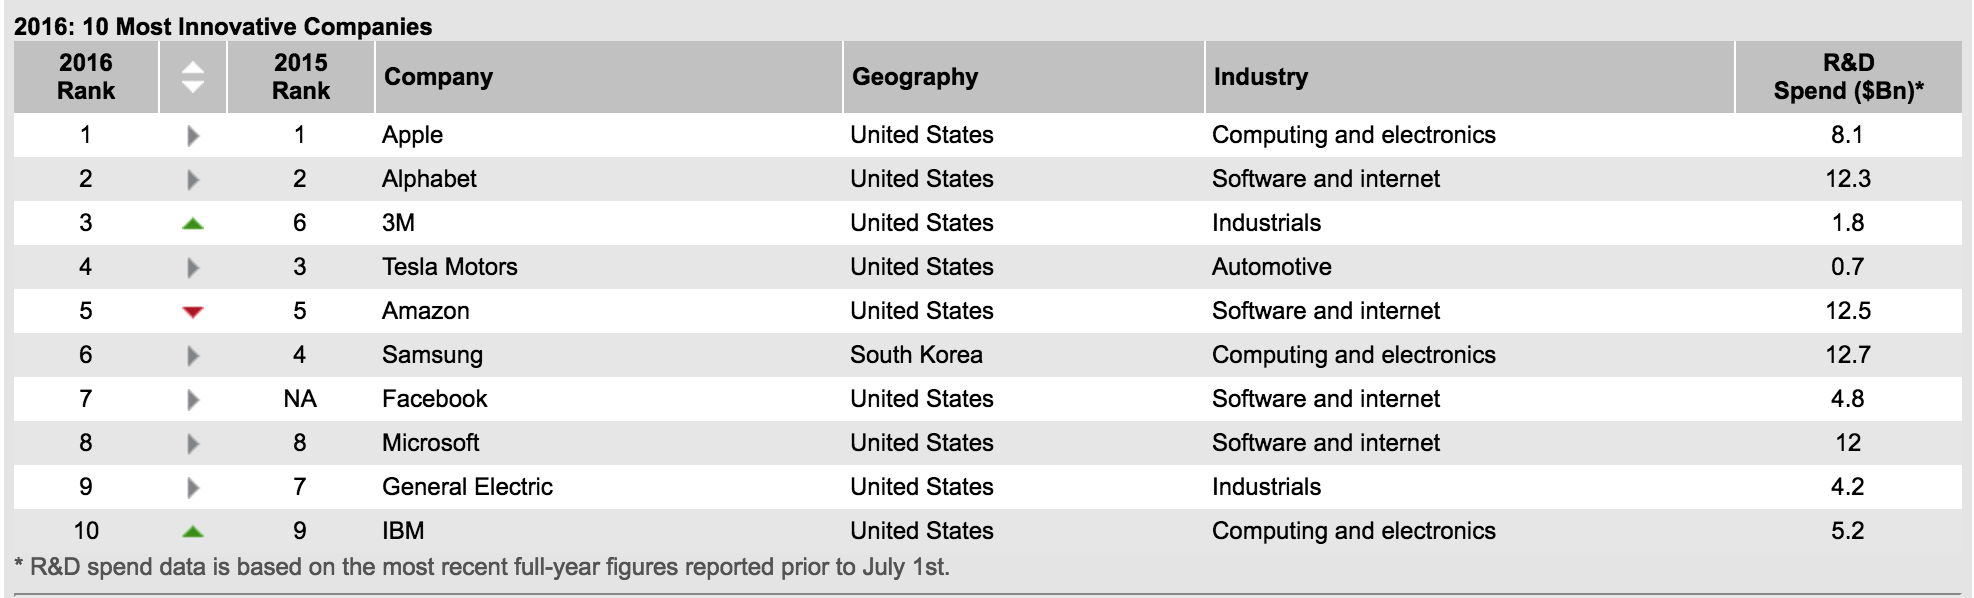
Task: Click the Company column header
Action: [x=438, y=77]
